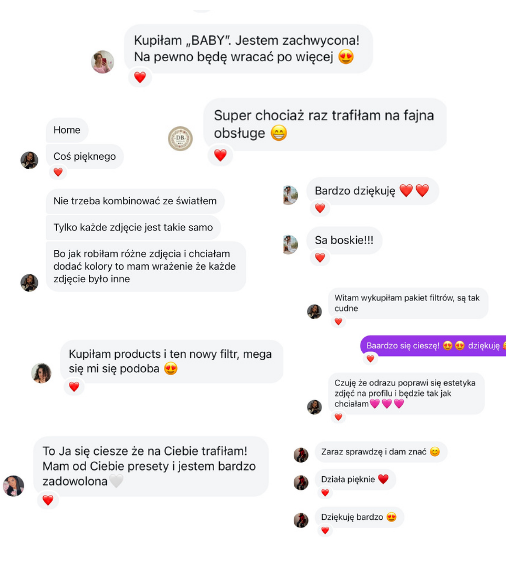Open the round DB logo avatar
520x563 pixels.
[180, 138]
